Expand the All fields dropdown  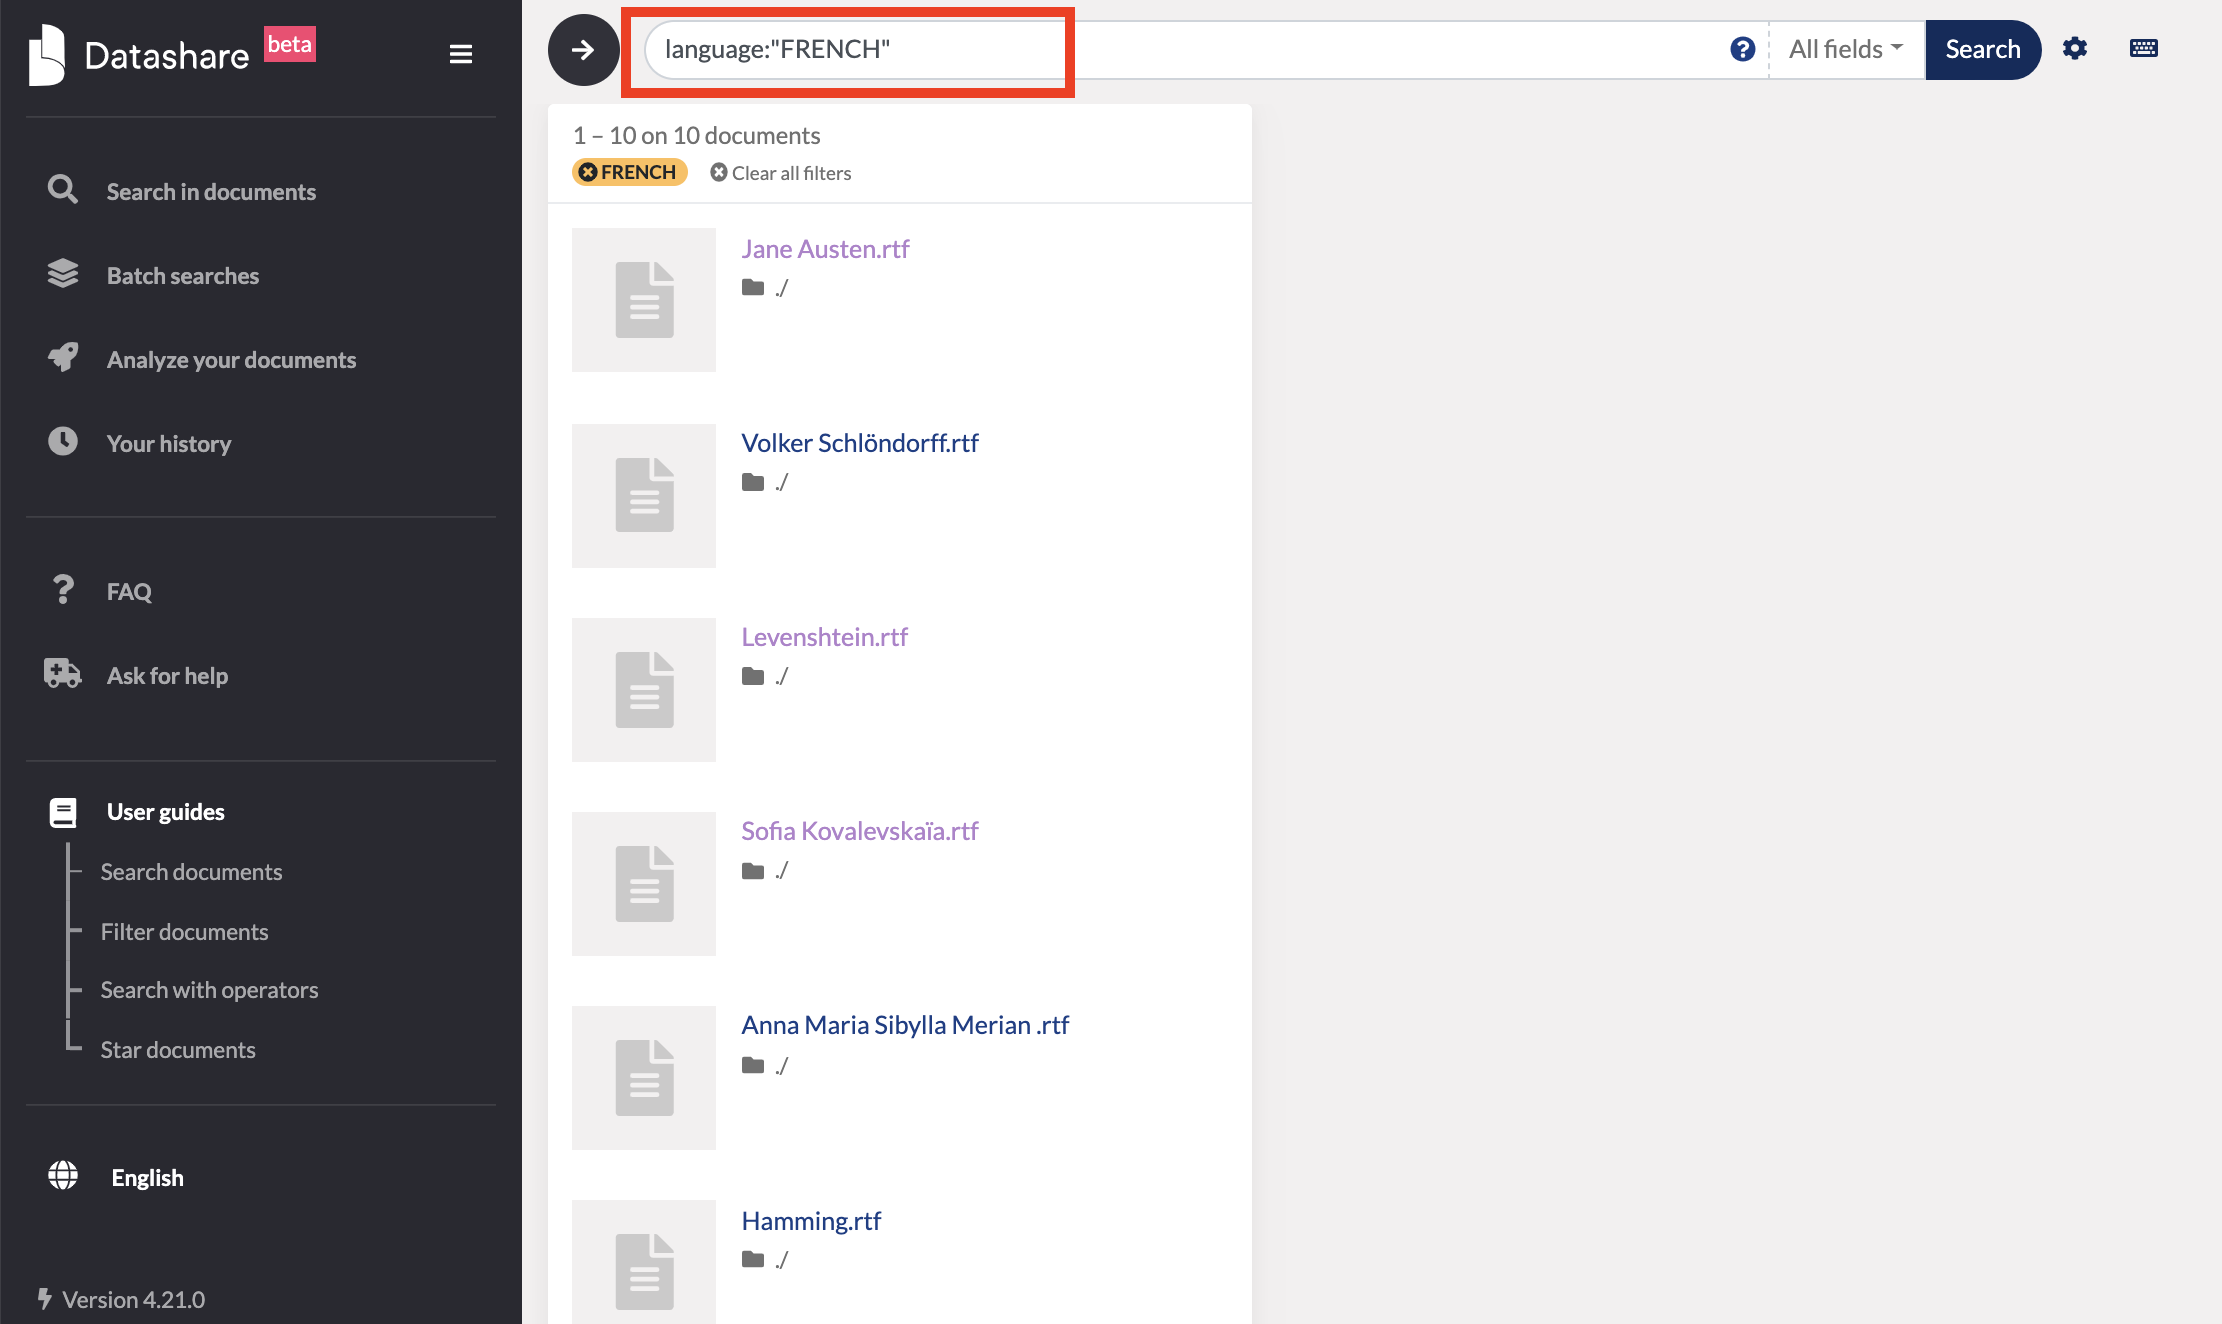1845,49
